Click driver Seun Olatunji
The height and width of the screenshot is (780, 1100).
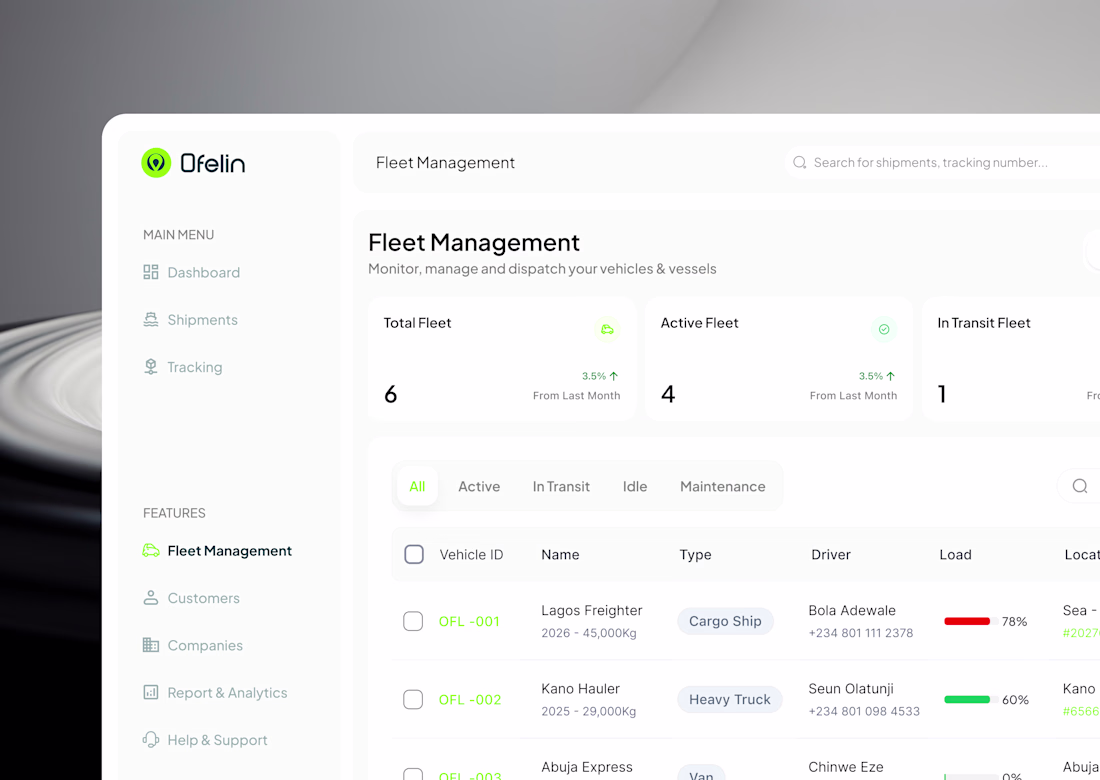(851, 689)
